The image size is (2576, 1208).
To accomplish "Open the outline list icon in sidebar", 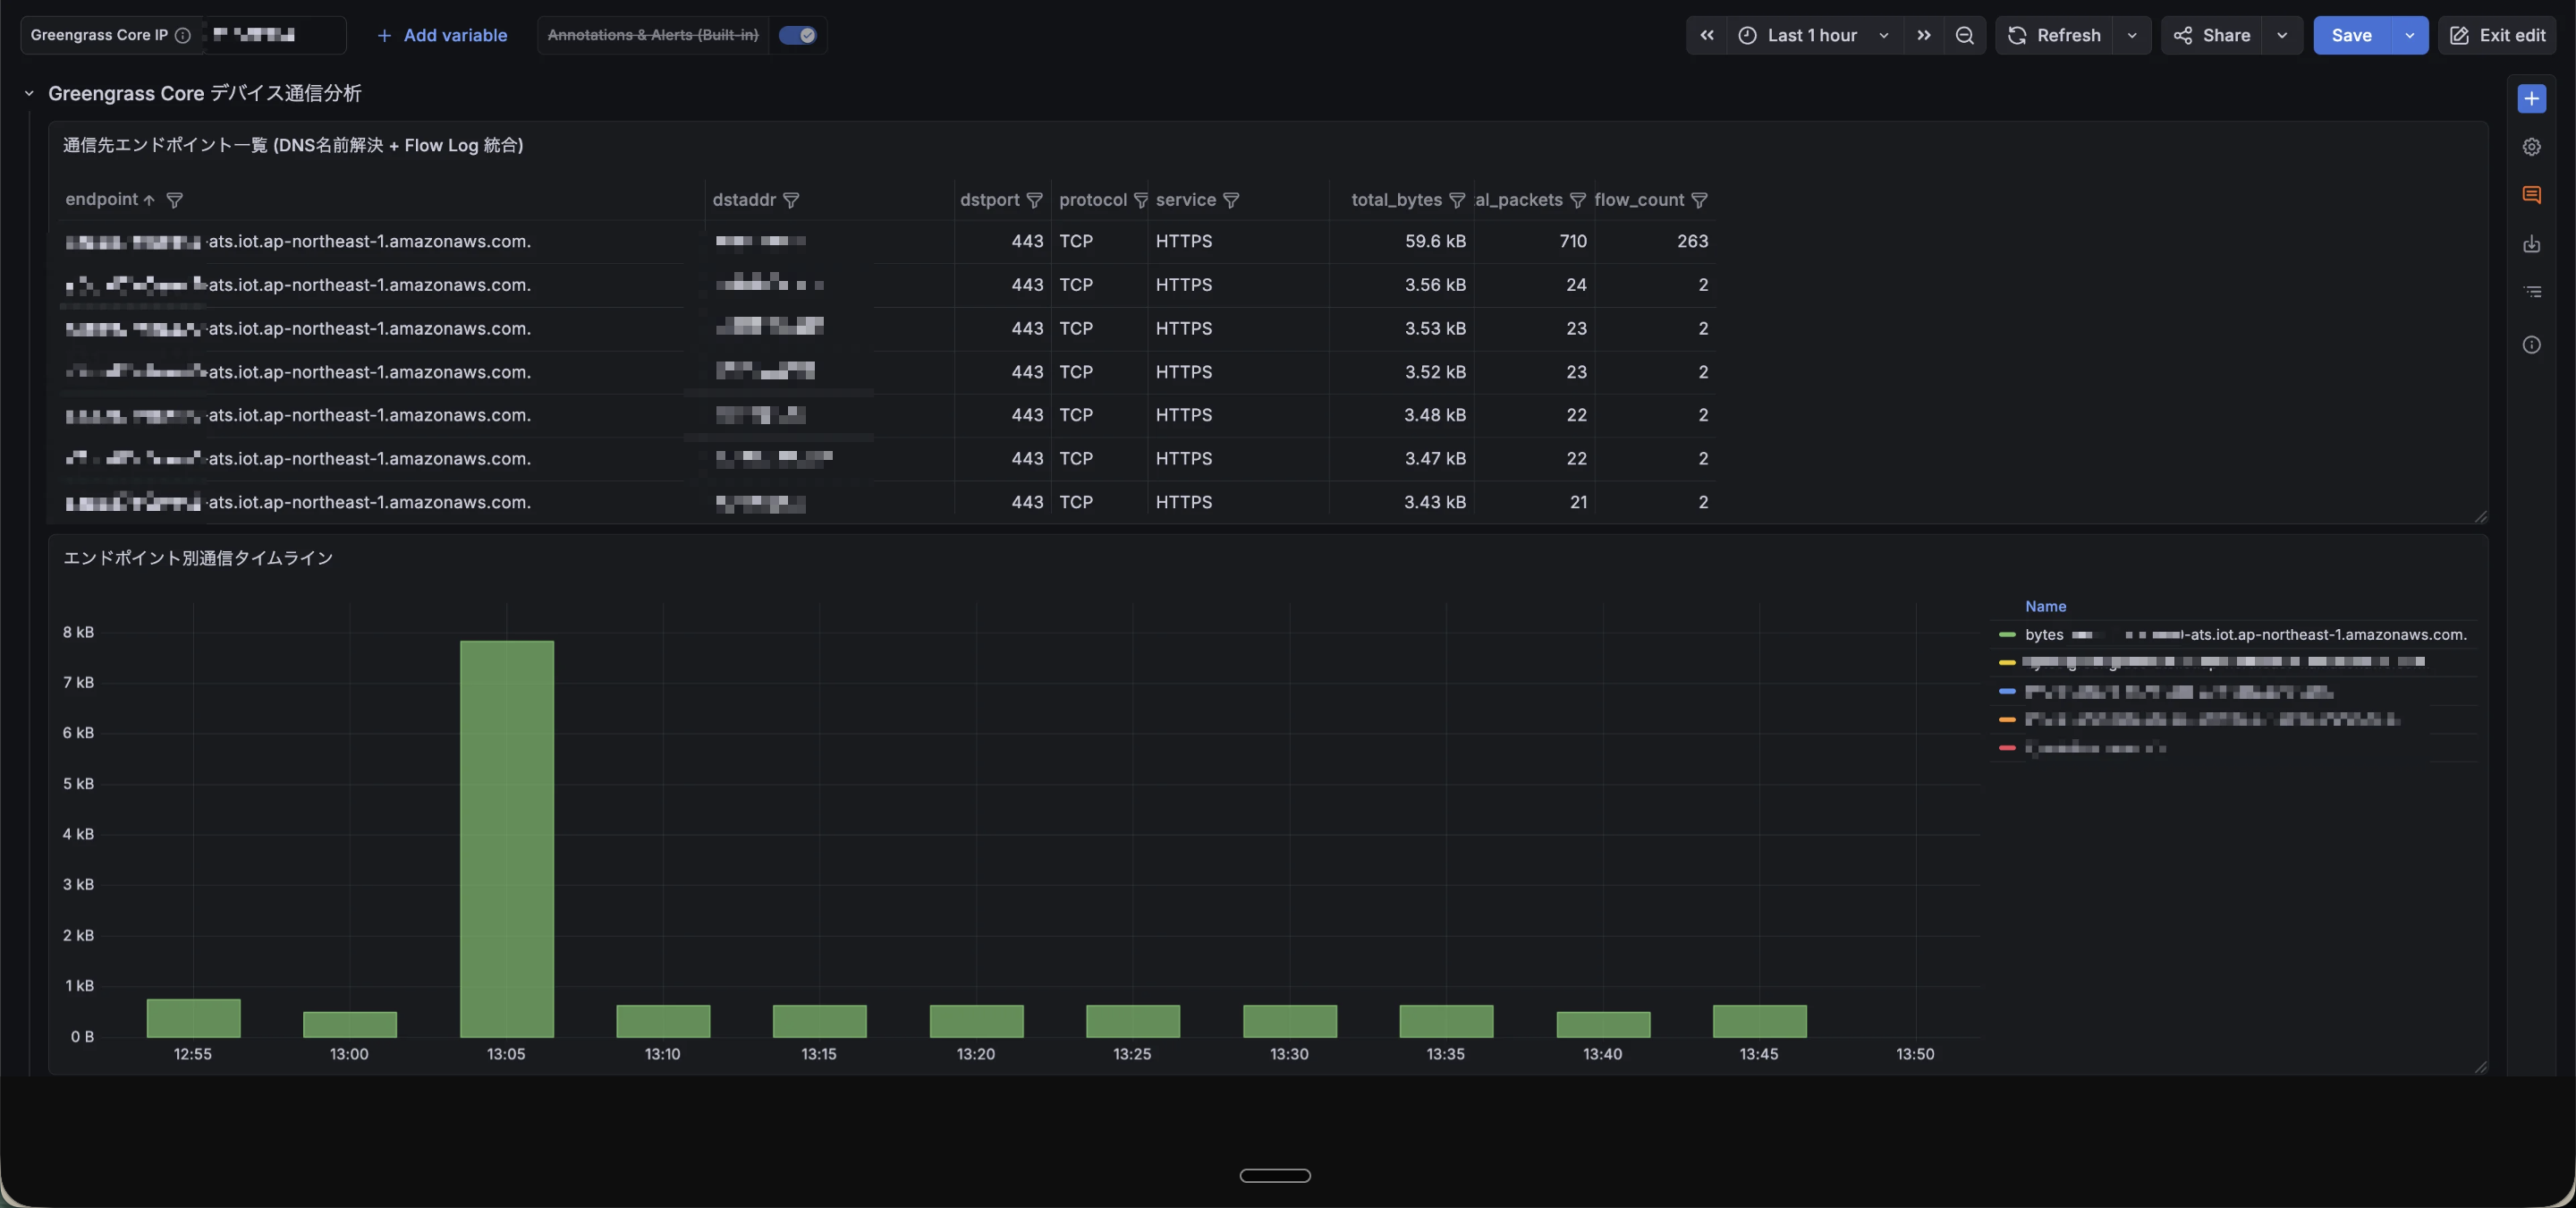I will (2531, 292).
